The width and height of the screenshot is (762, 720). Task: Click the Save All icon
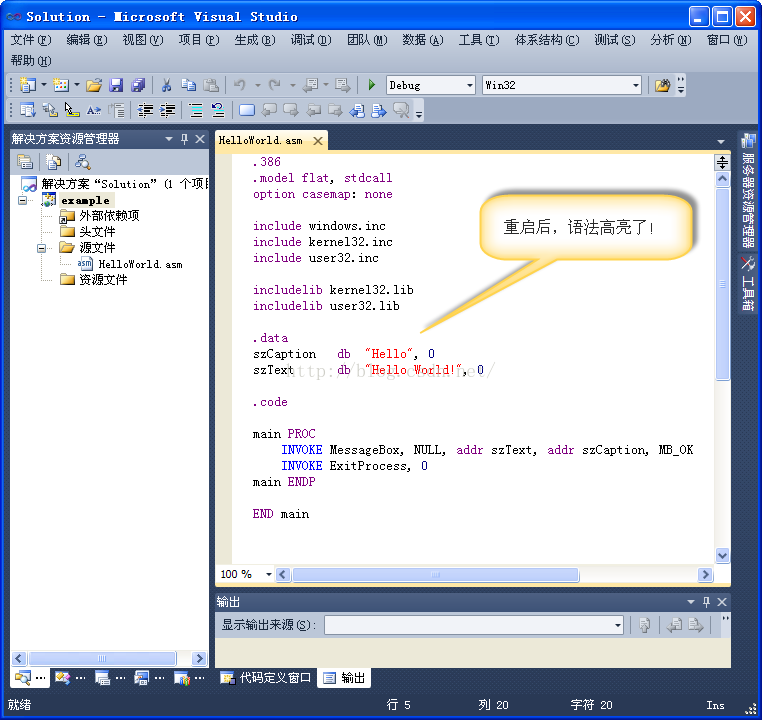(138, 86)
